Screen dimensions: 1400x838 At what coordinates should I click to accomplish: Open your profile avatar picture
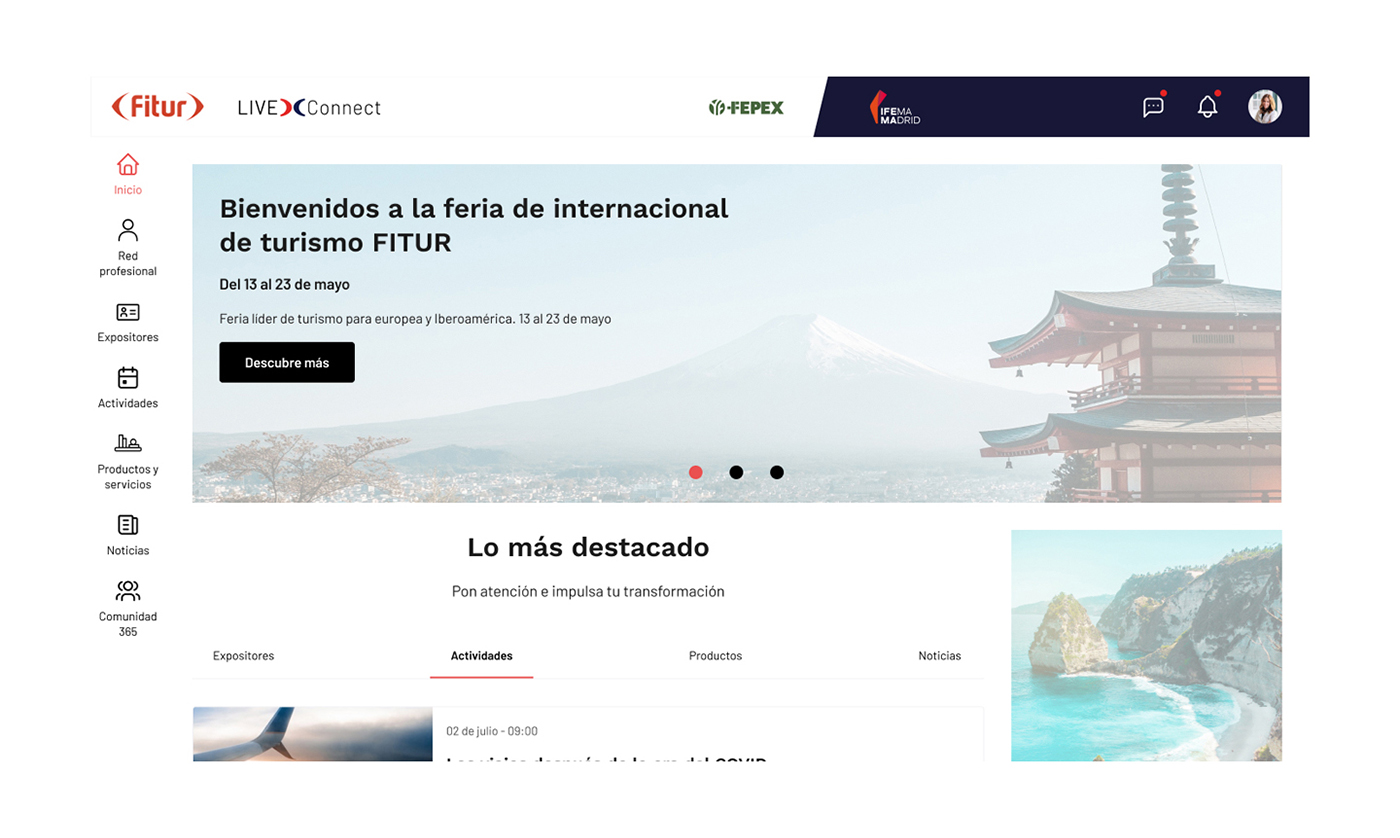(x=1265, y=106)
